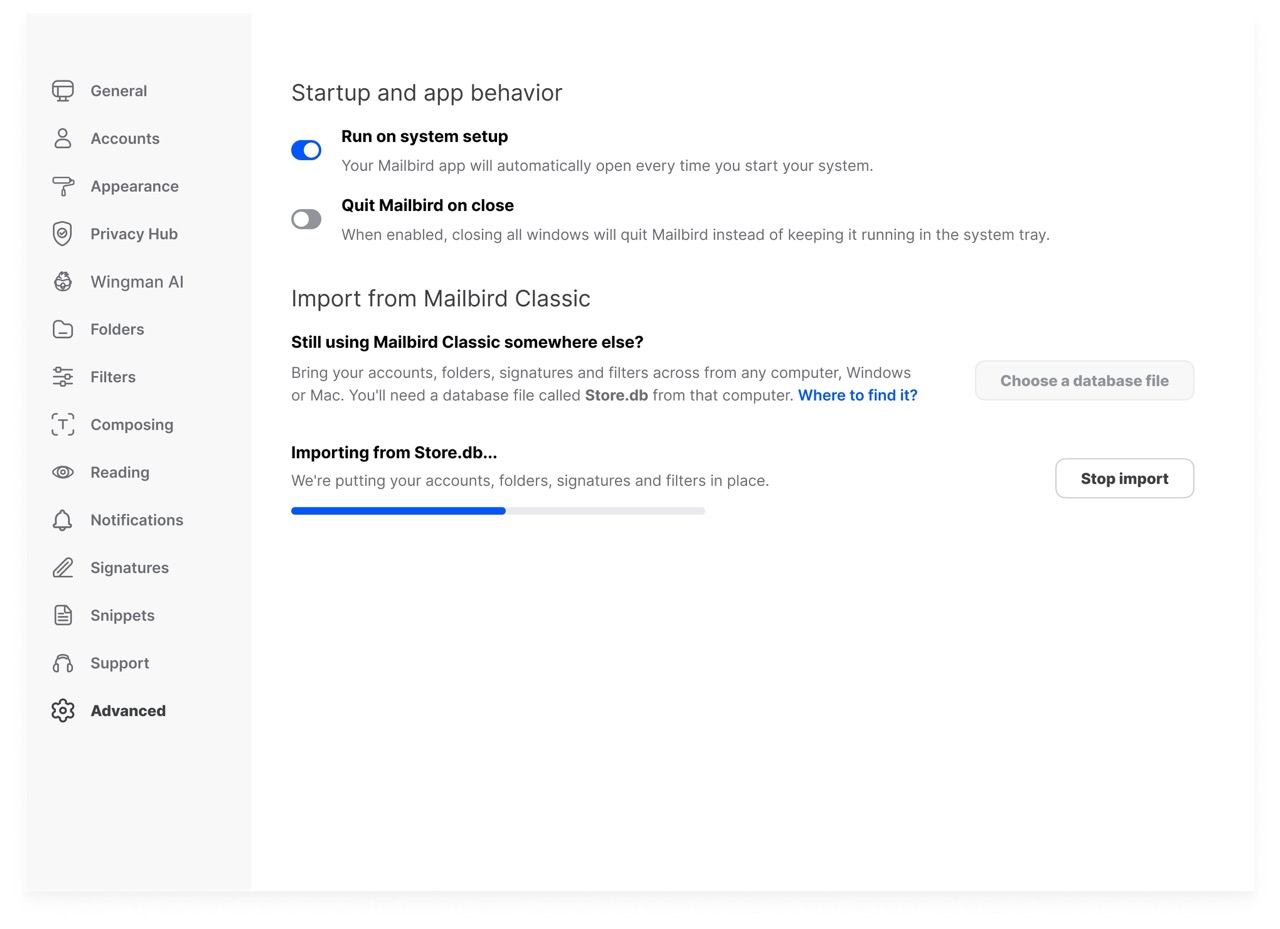Open the Composing settings label
Viewport: 1280px width, 929px height.
(132, 425)
